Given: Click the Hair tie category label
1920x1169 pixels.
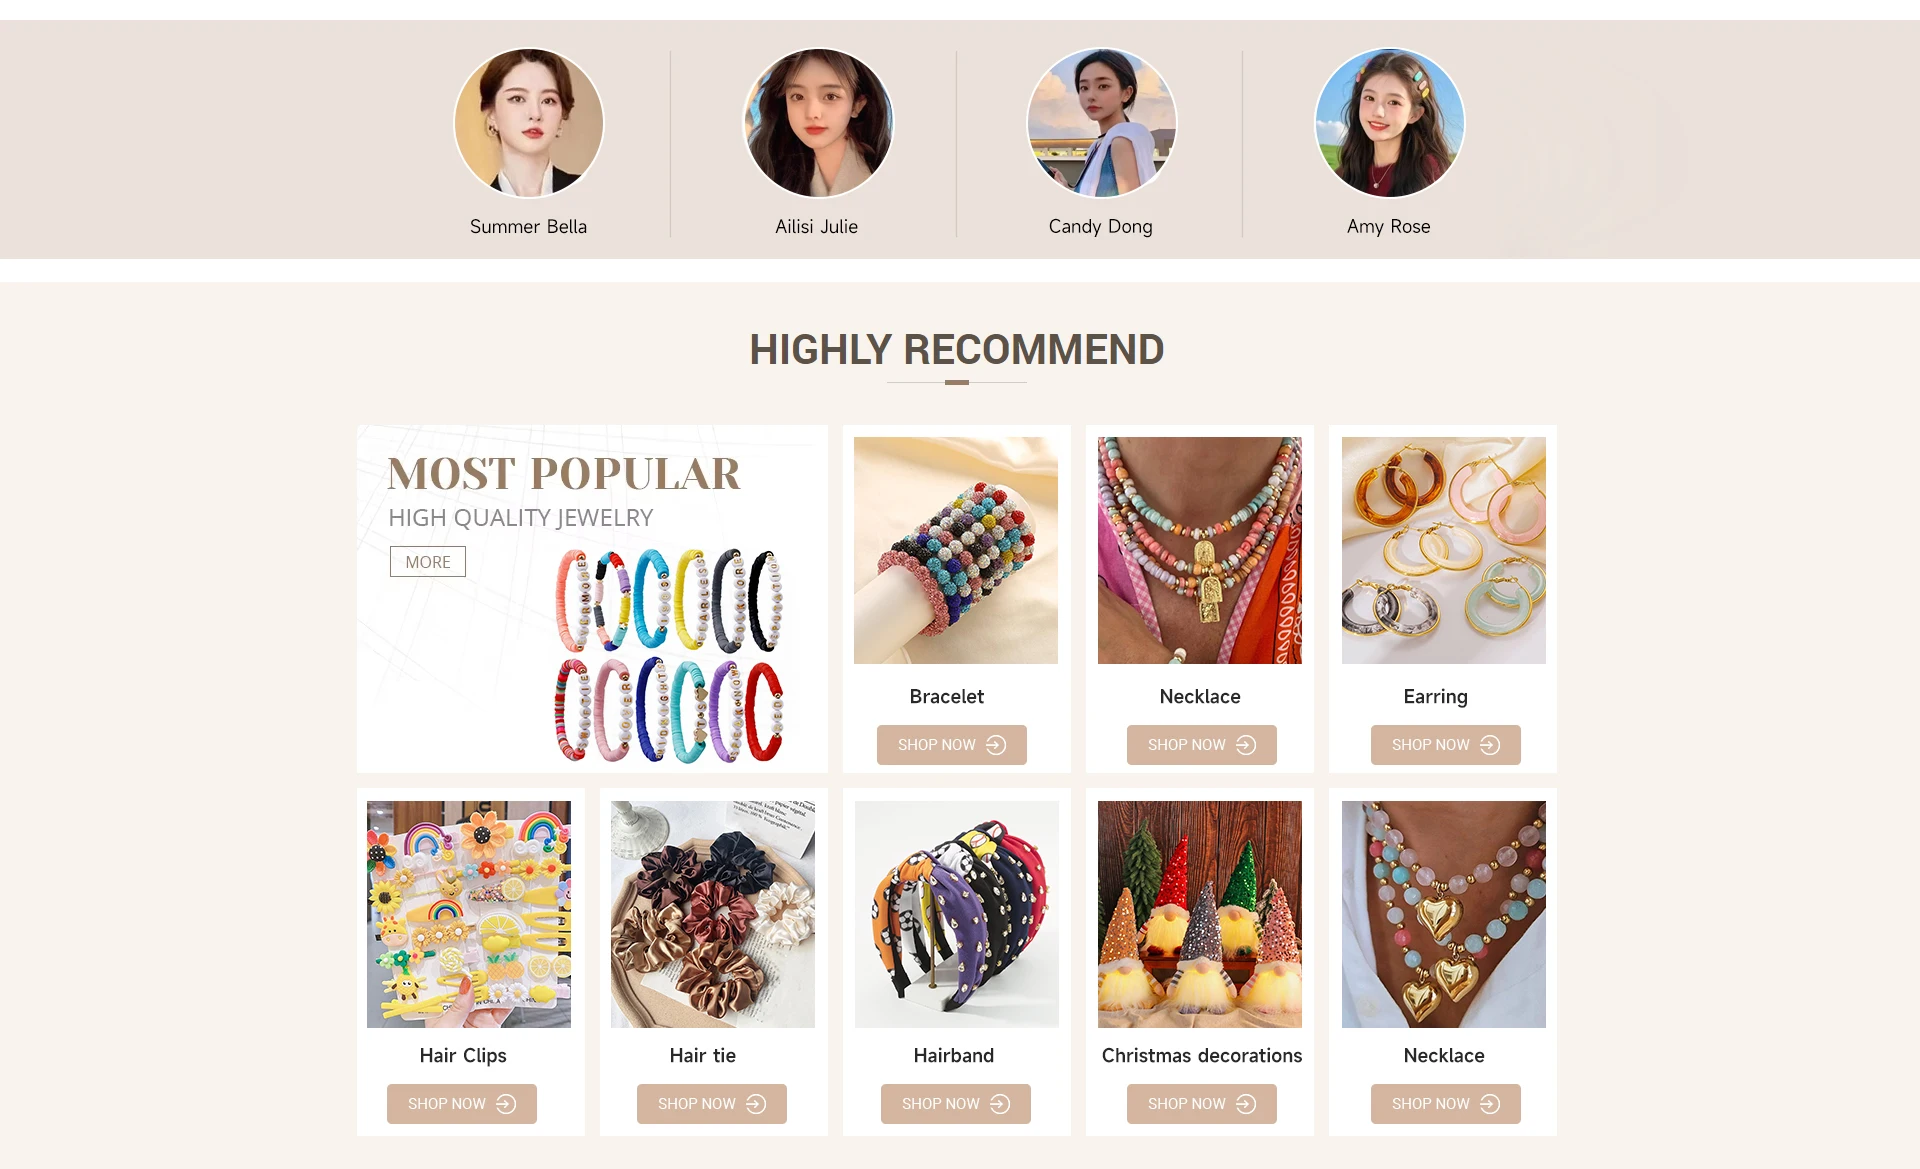Looking at the screenshot, I should point(703,1056).
